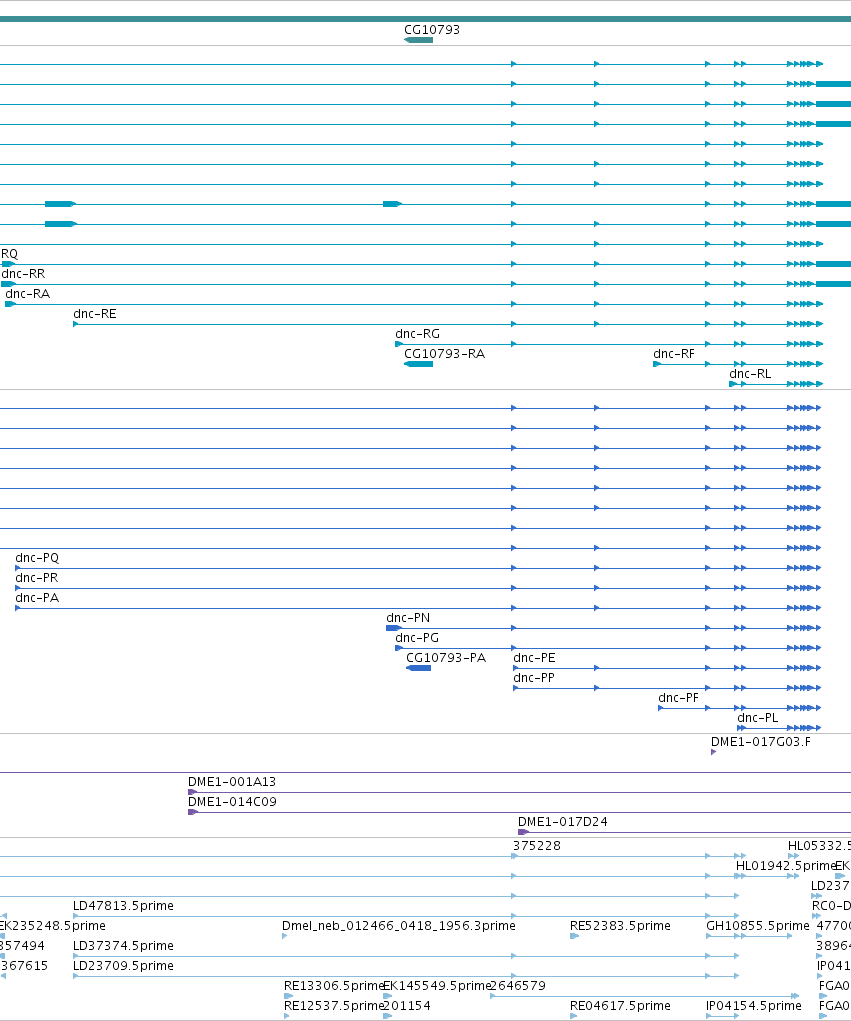Click the 367615 EST label
Image resolution: width=851 pixels, height=1021 pixels.
(24, 966)
